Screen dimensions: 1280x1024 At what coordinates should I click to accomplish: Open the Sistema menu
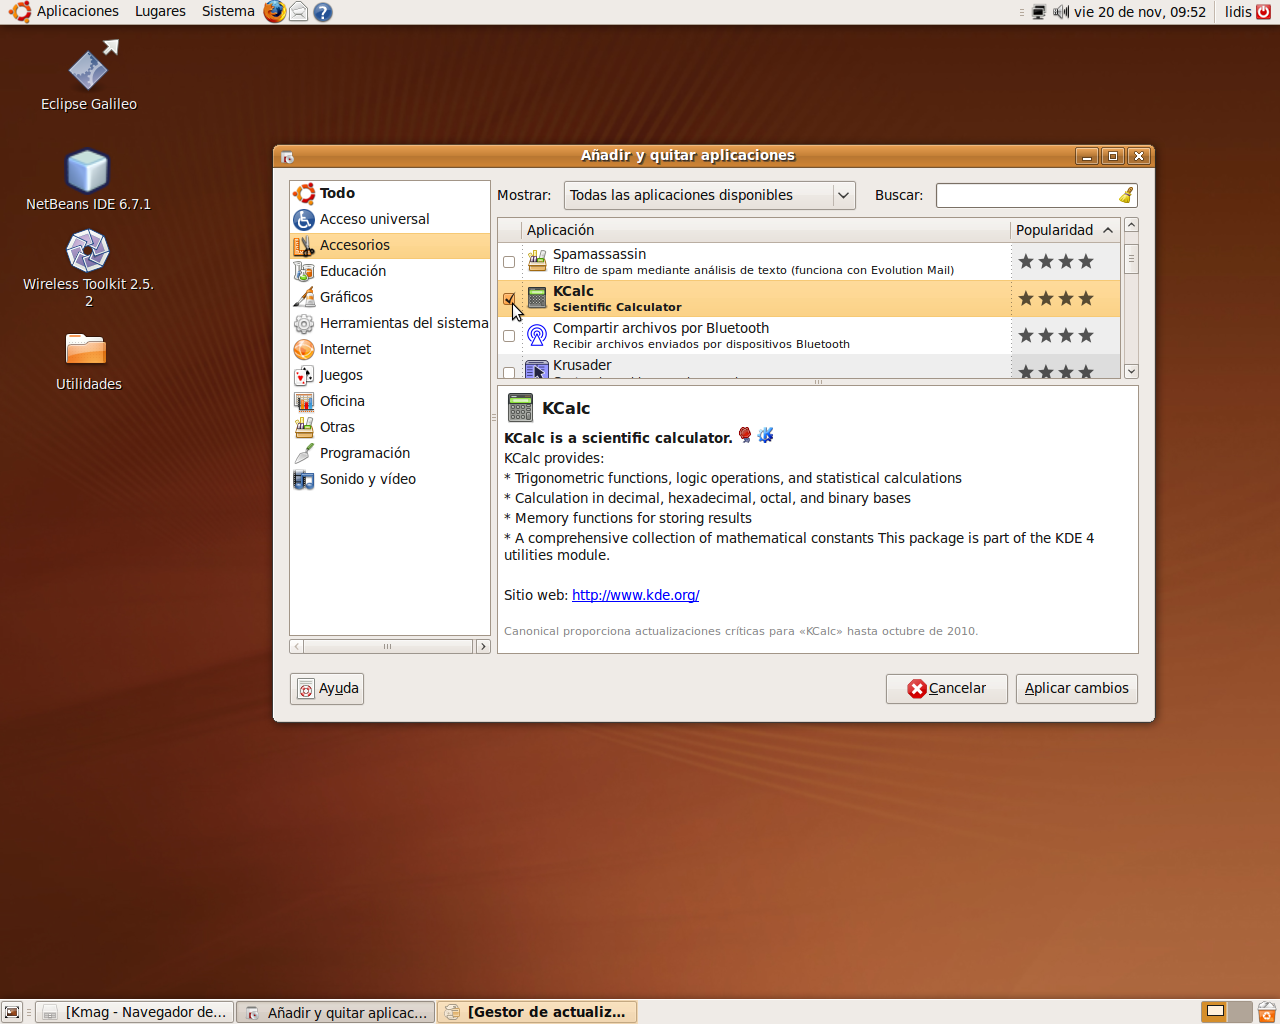click(x=227, y=12)
